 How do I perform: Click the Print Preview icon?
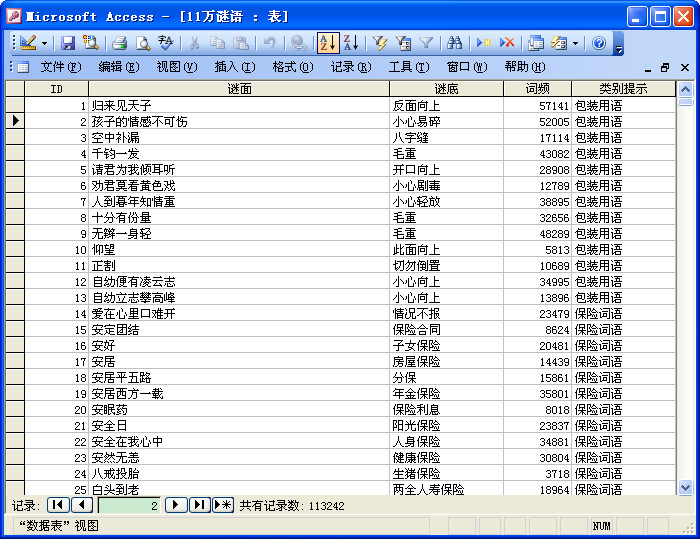pos(143,43)
